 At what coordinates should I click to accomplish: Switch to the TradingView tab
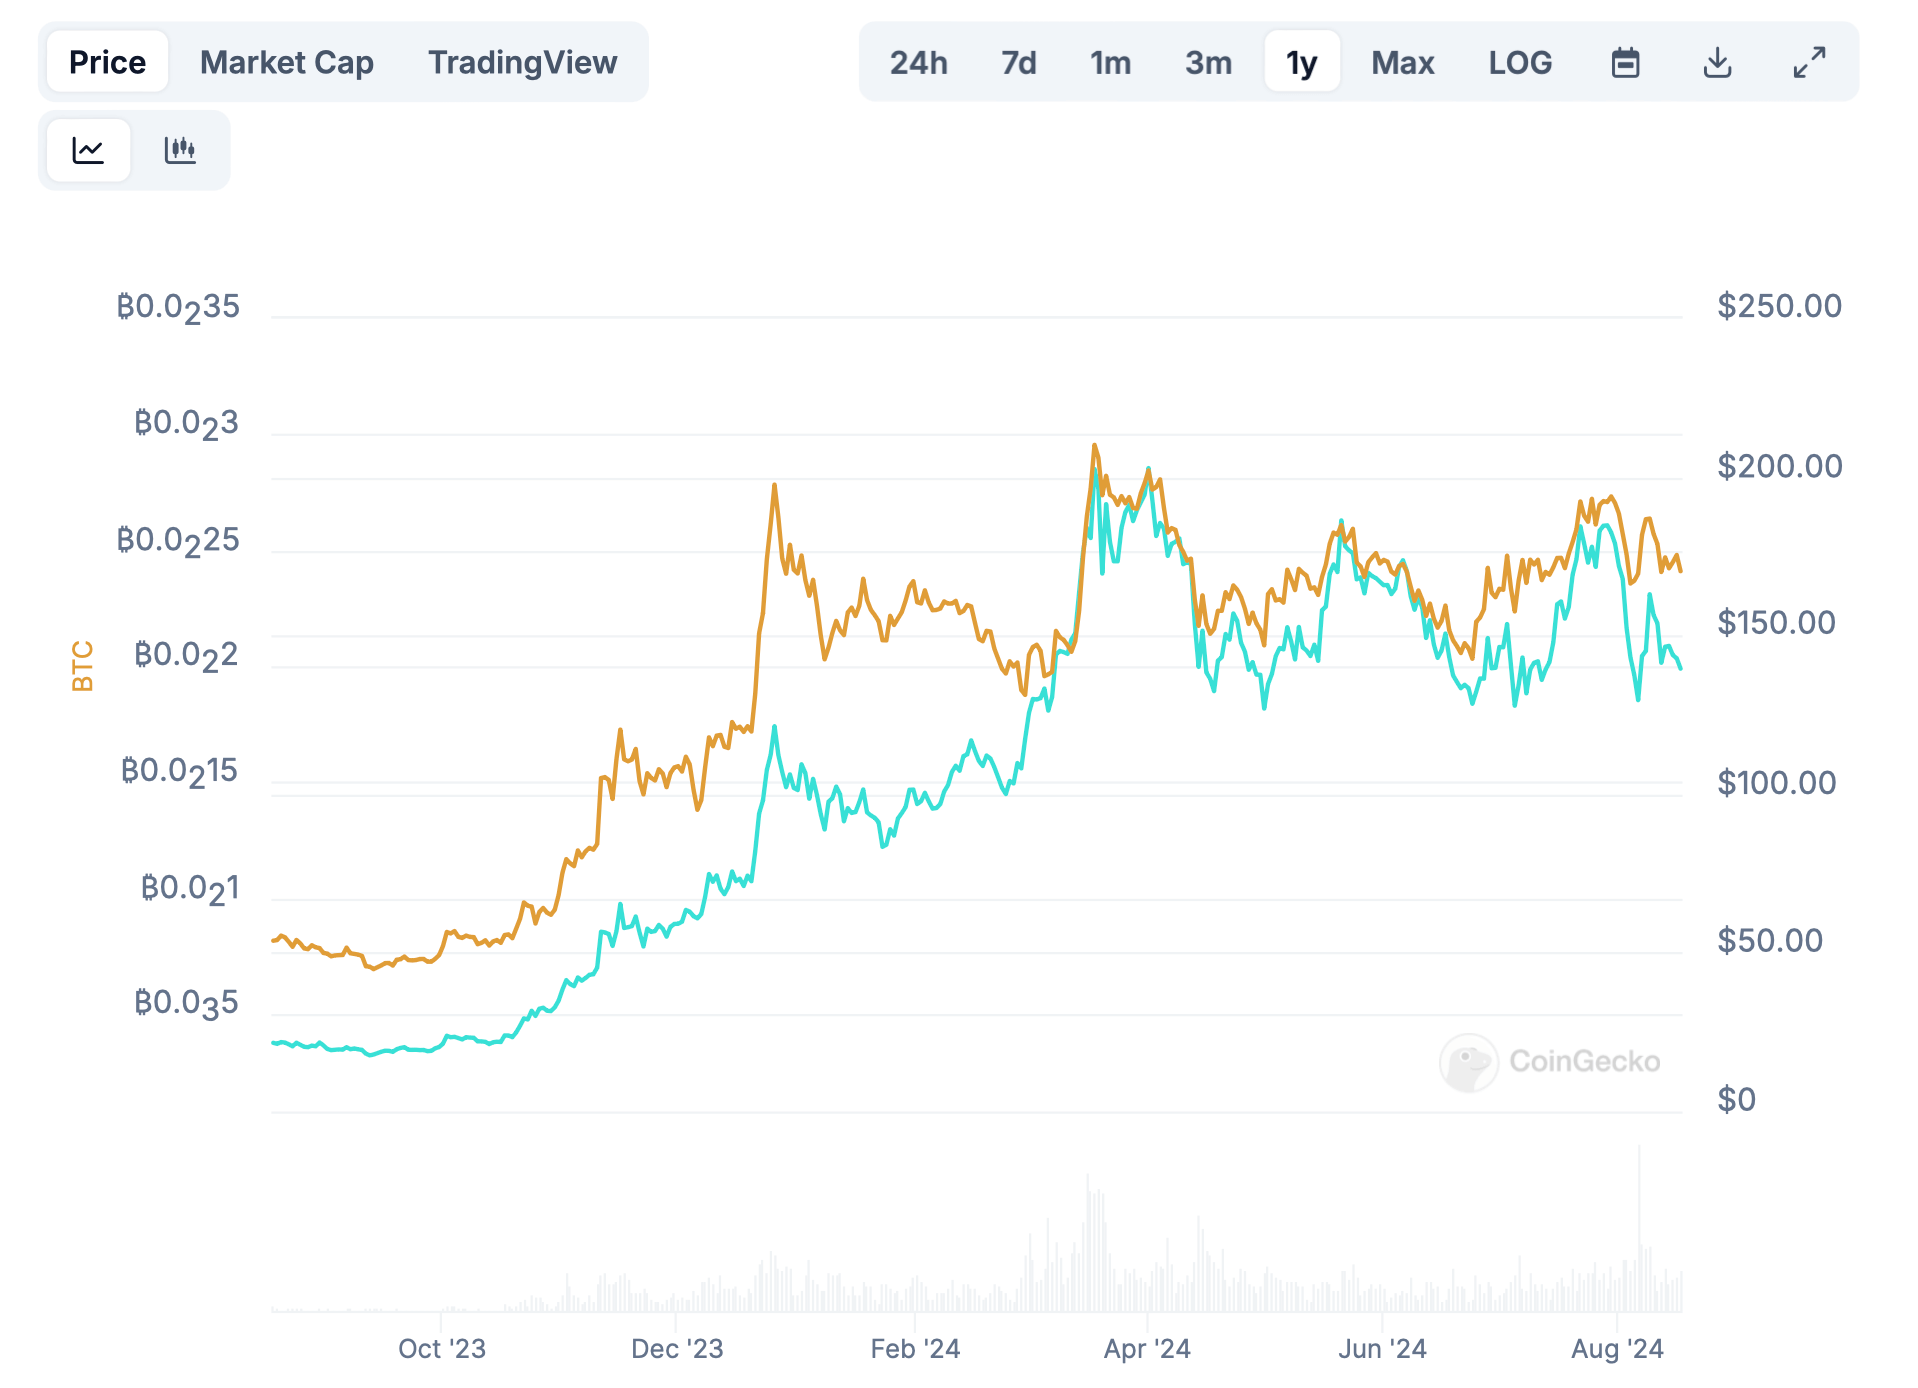523,62
